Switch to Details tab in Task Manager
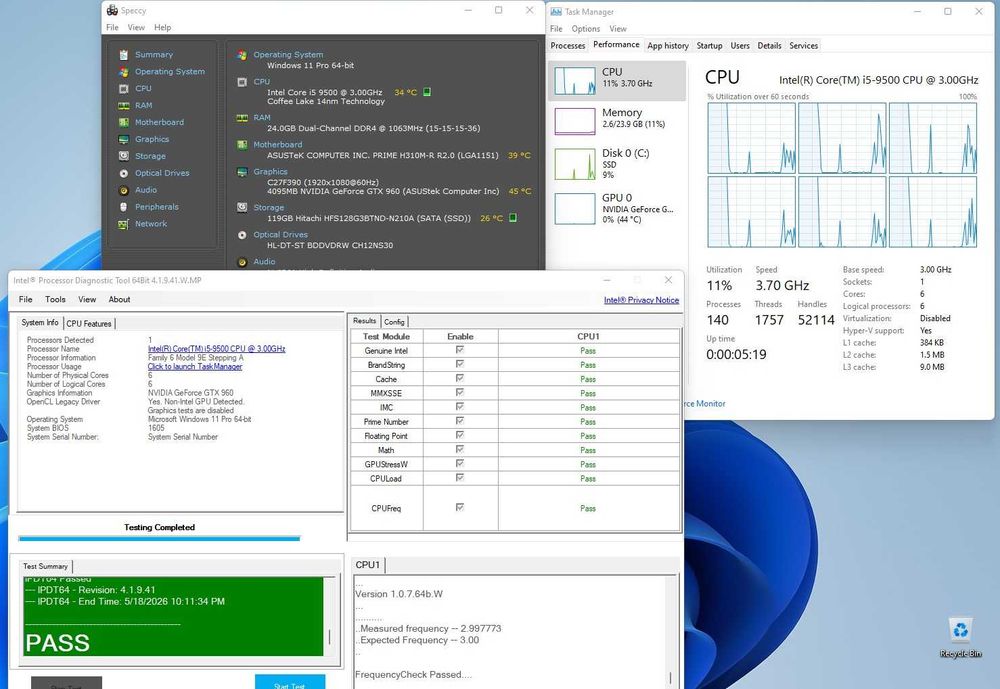Image resolution: width=1000 pixels, height=689 pixels. tap(769, 45)
